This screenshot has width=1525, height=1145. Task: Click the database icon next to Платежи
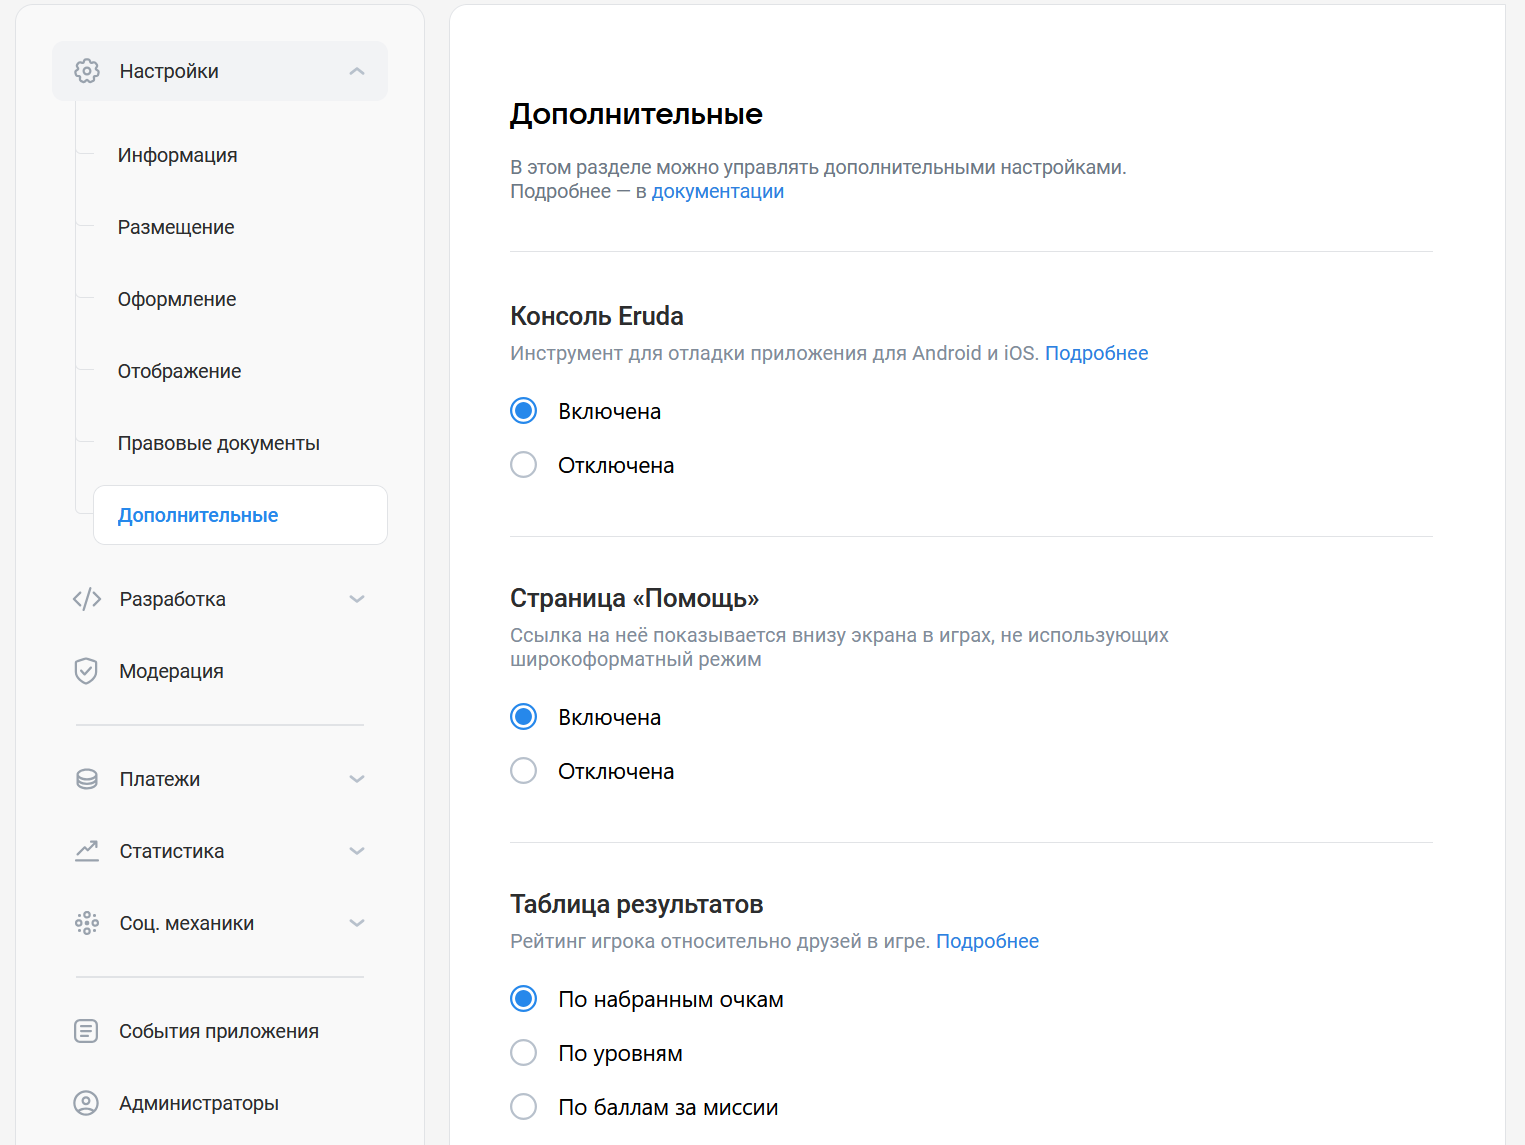click(87, 778)
